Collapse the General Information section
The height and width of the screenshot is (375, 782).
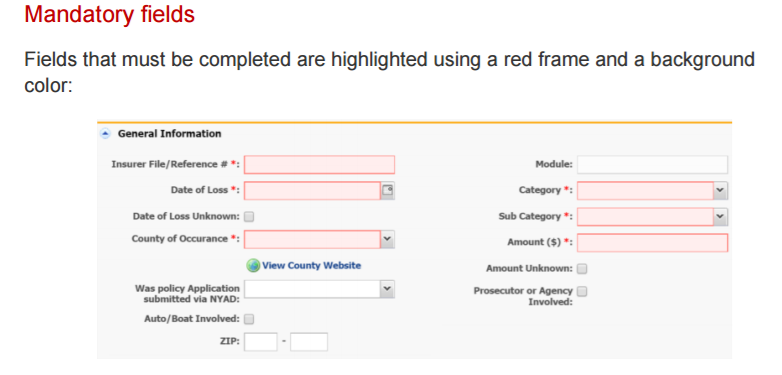[105, 134]
